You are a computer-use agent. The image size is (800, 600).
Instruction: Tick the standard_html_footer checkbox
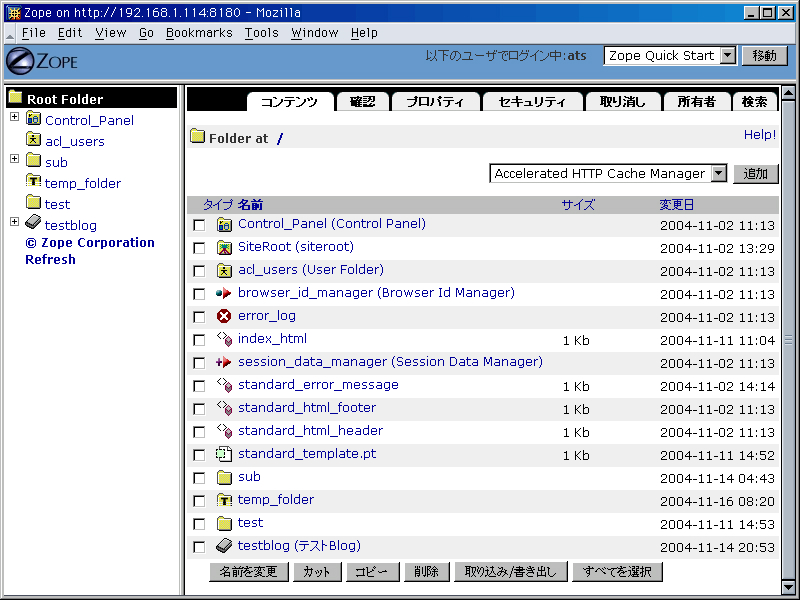(x=199, y=409)
